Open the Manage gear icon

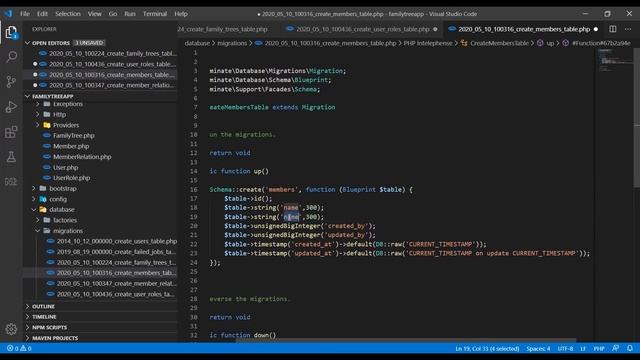coord(11,329)
